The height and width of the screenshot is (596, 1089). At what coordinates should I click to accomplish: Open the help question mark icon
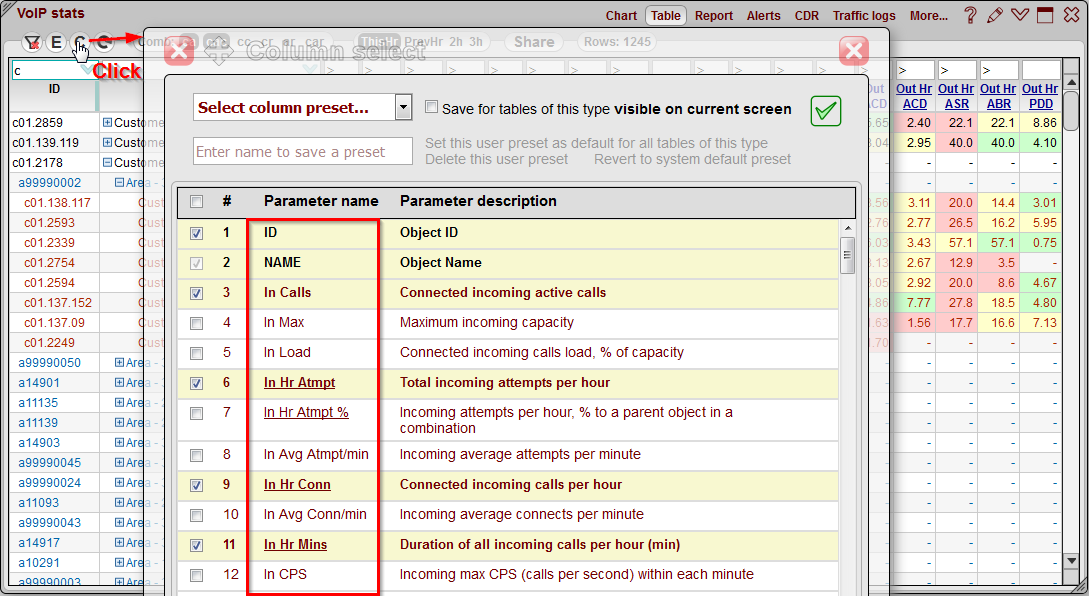(x=970, y=15)
